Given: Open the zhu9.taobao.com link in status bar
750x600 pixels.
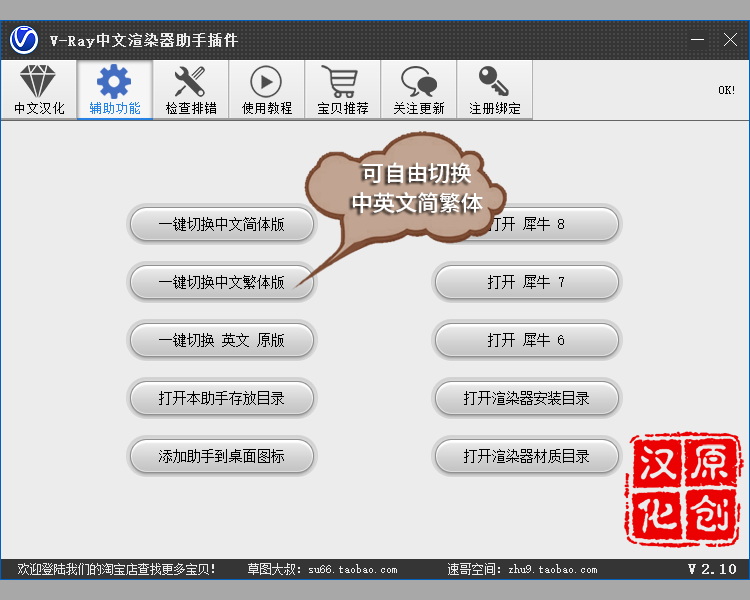Looking at the screenshot, I should 553,569.
